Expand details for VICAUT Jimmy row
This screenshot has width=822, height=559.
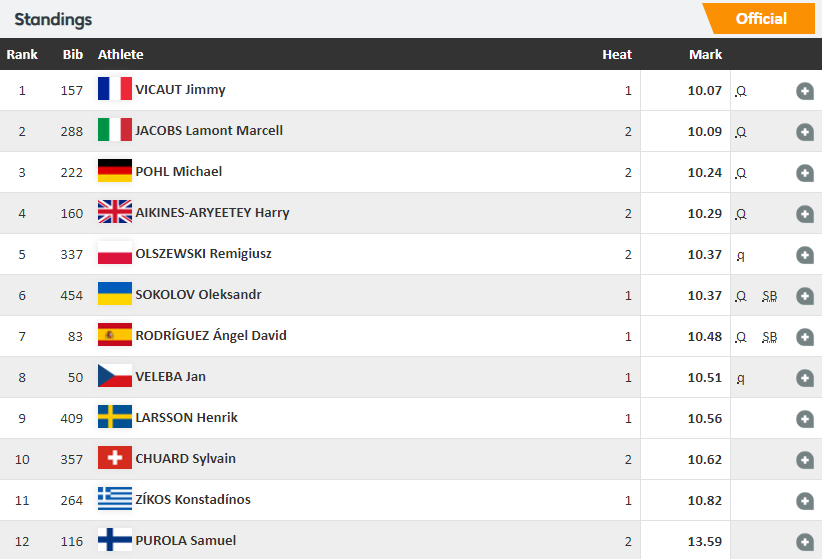pos(805,91)
